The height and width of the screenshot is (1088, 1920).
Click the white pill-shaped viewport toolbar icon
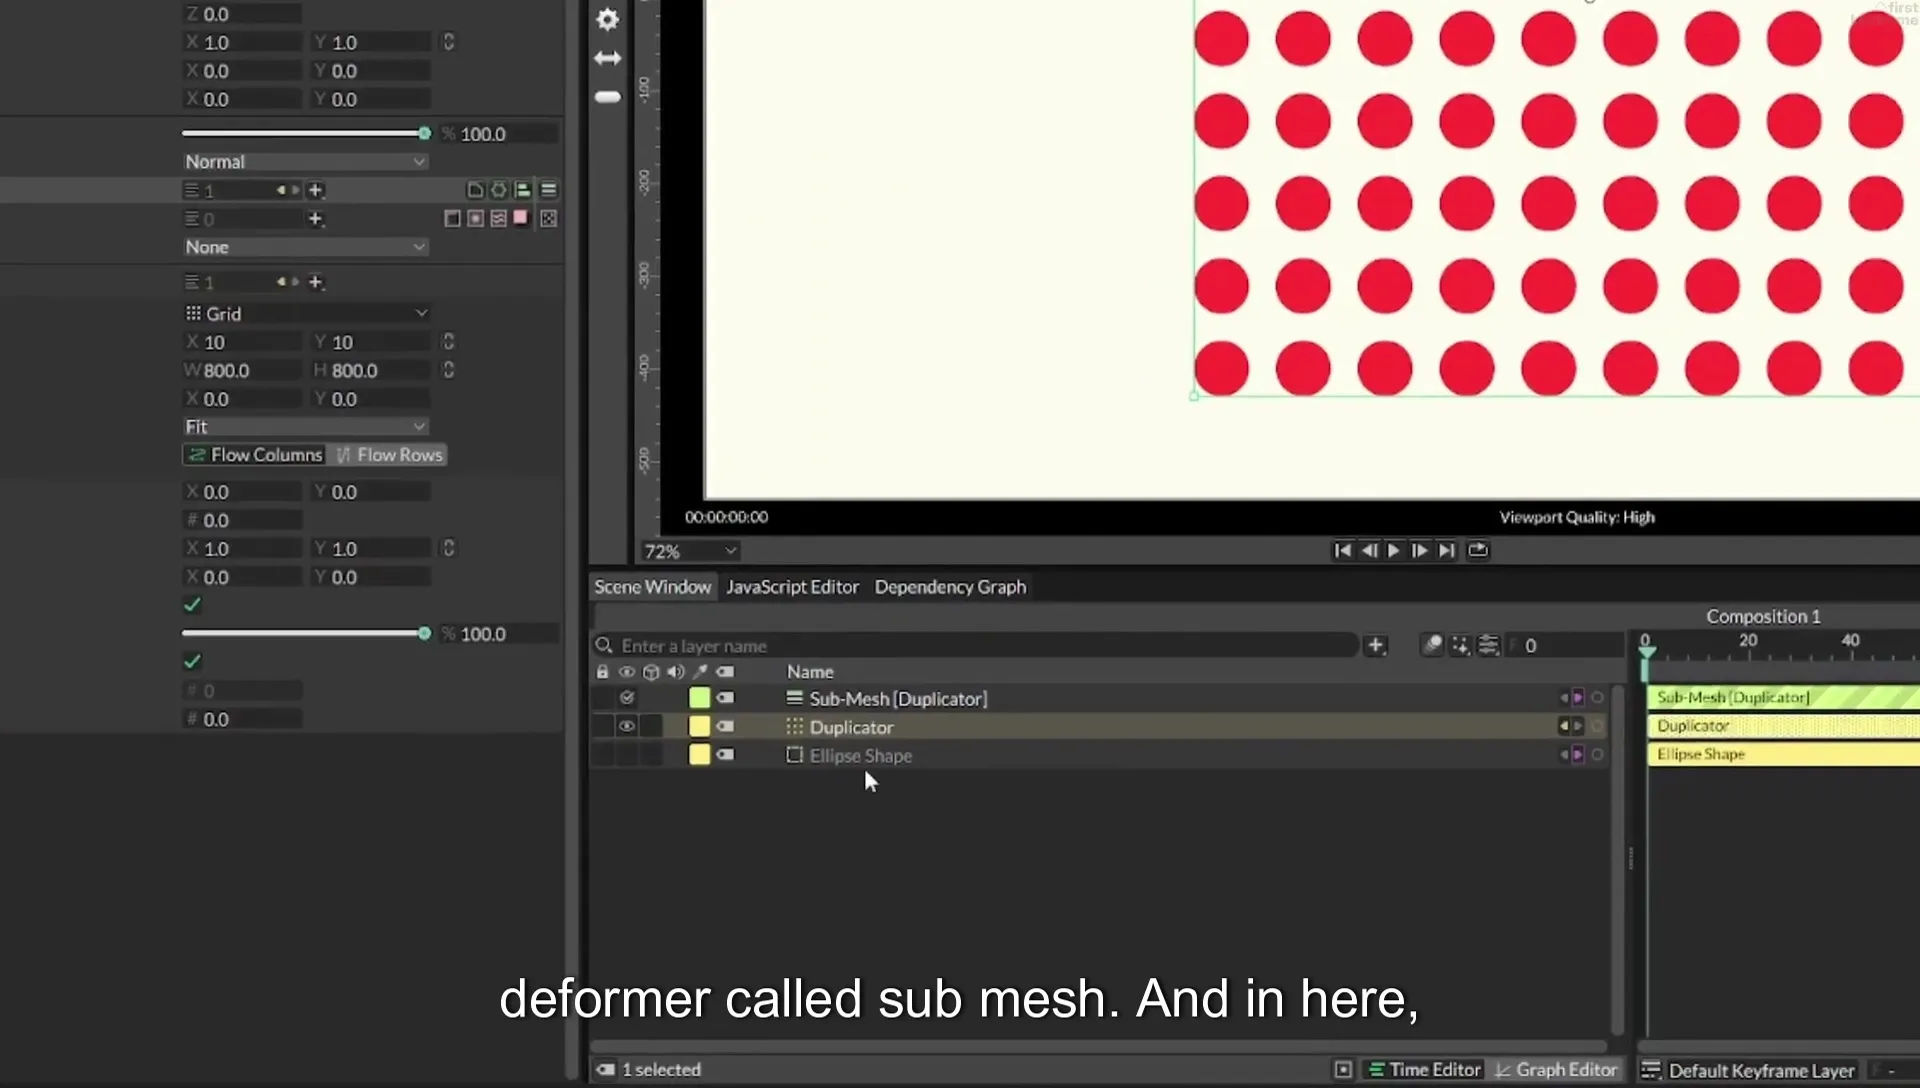607,97
